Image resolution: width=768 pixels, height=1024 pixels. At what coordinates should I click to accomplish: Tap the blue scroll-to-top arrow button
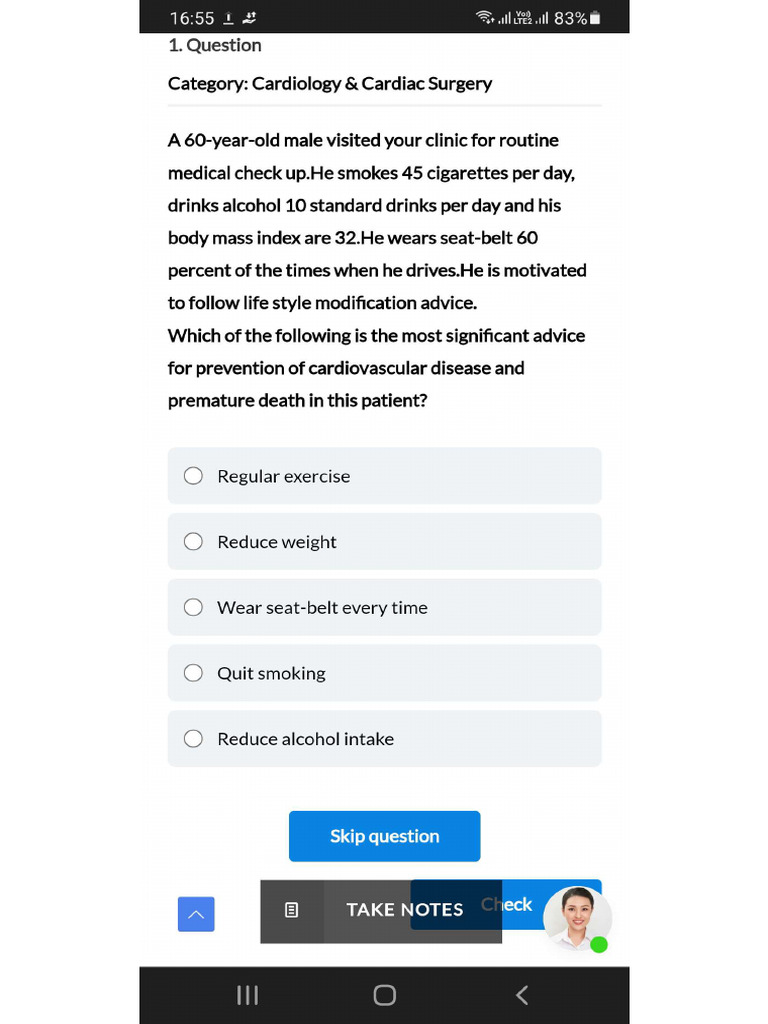[x=196, y=914]
